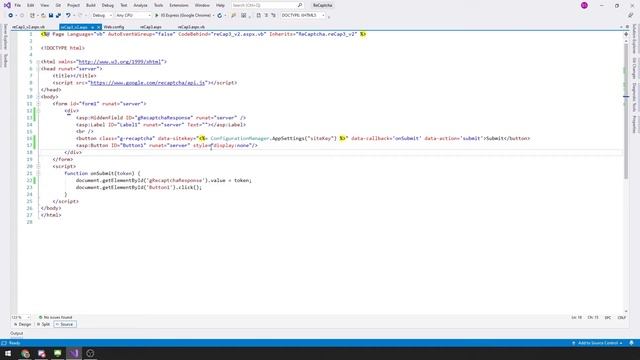Viewport: 640px width, 360px height.
Task: Expand IIS Express browser dropdown arrow
Action: (213, 16)
